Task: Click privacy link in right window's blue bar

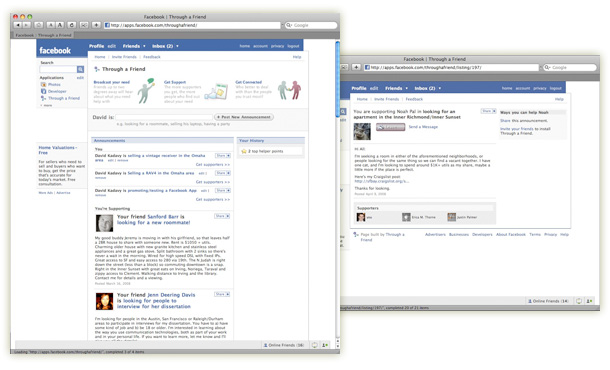Action: (540, 88)
